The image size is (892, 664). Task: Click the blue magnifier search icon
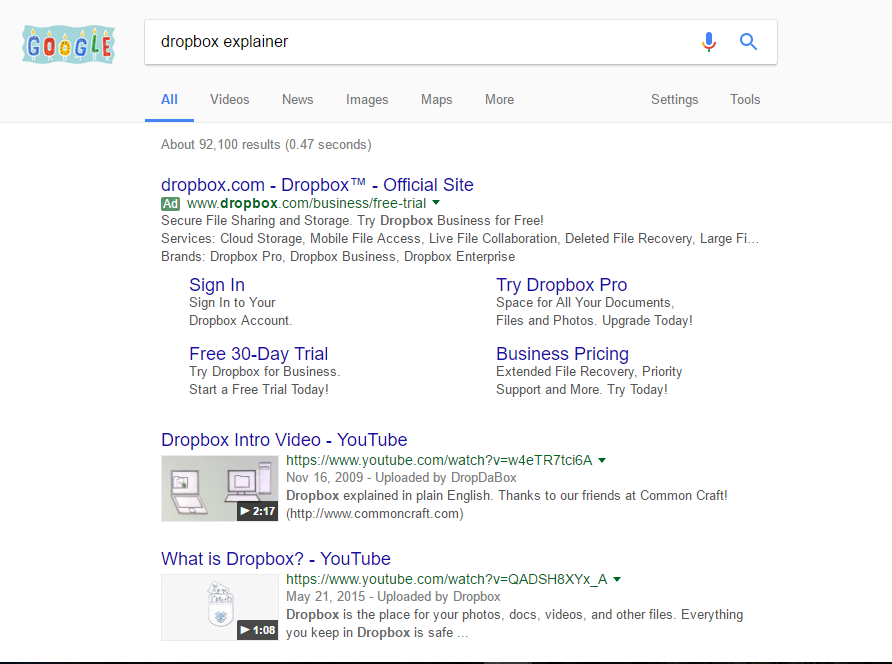point(748,42)
